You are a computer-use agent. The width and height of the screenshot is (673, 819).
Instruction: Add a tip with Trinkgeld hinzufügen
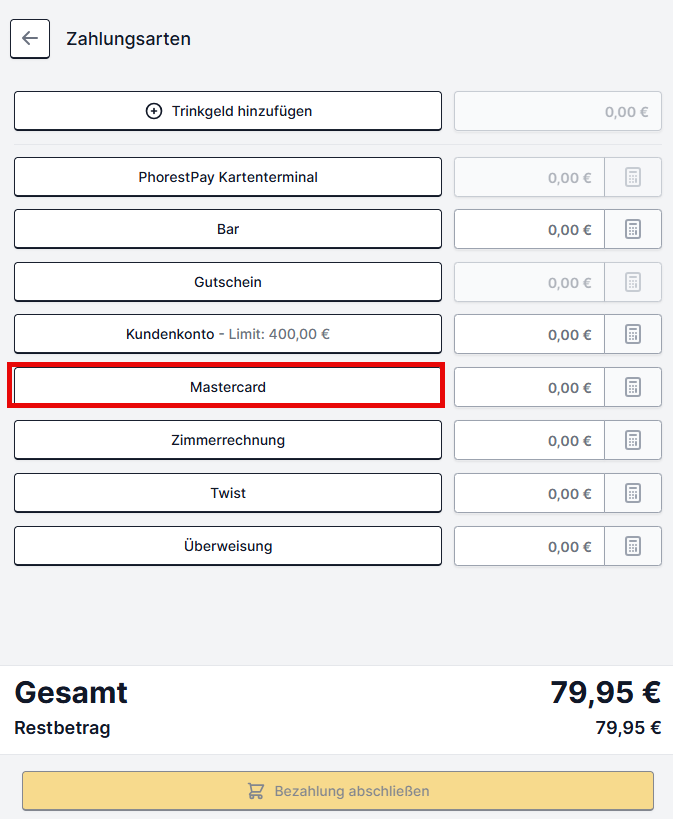[228, 111]
